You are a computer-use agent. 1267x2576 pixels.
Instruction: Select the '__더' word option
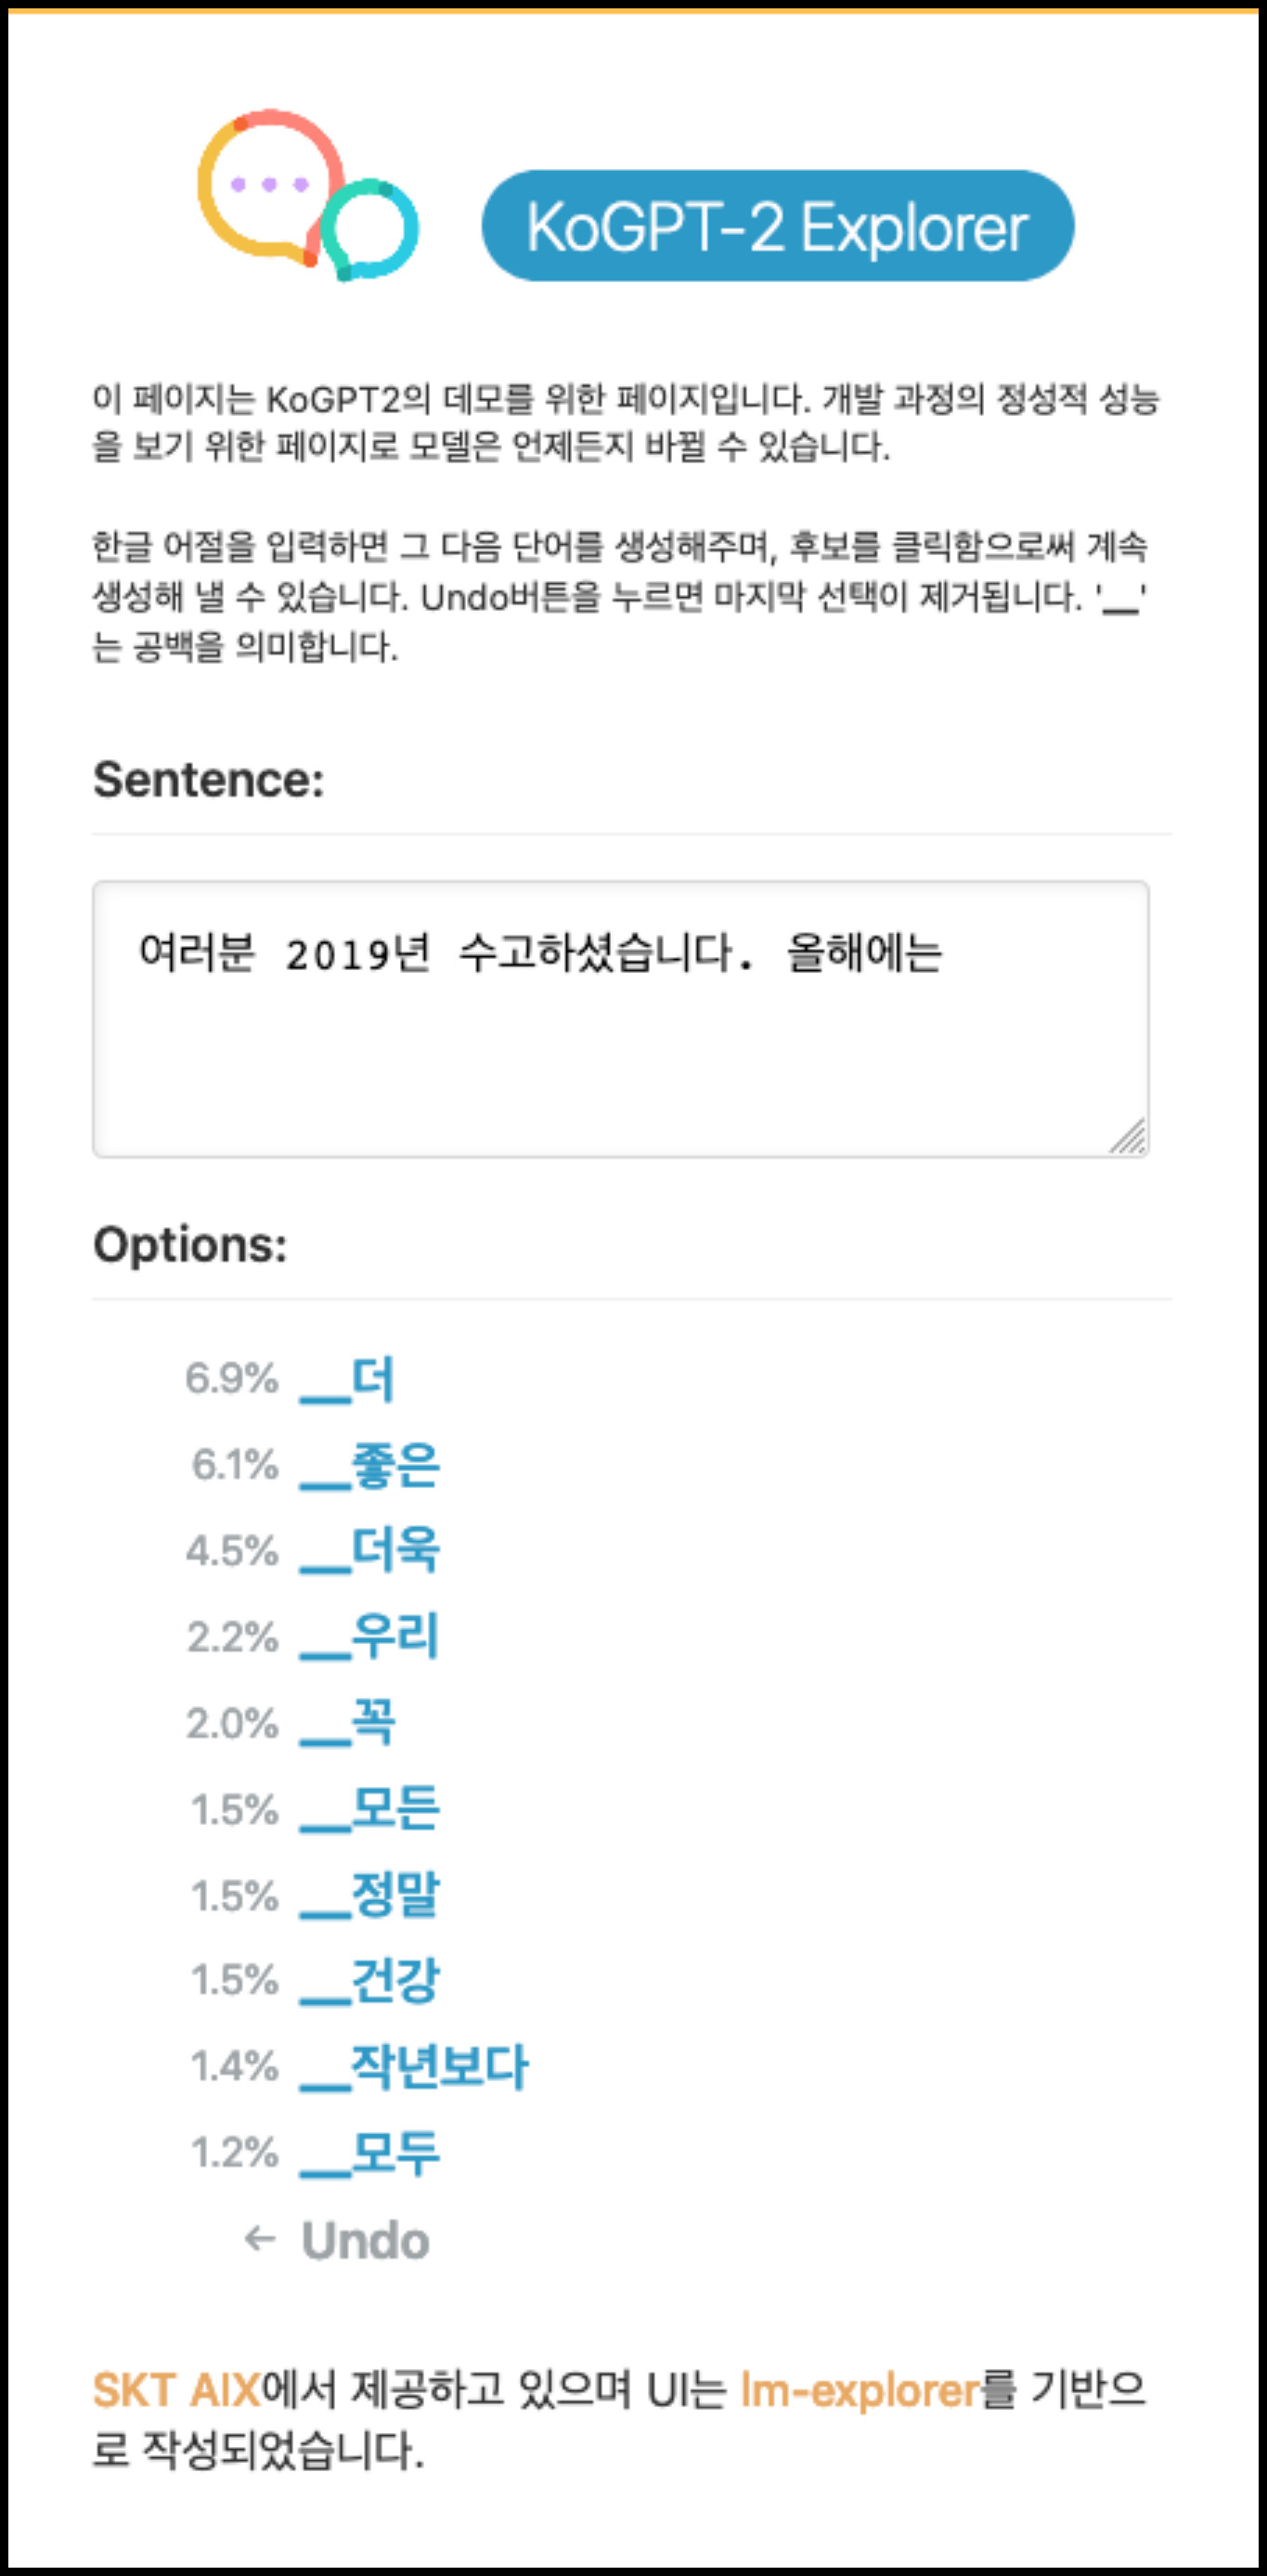(x=346, y=1379)
